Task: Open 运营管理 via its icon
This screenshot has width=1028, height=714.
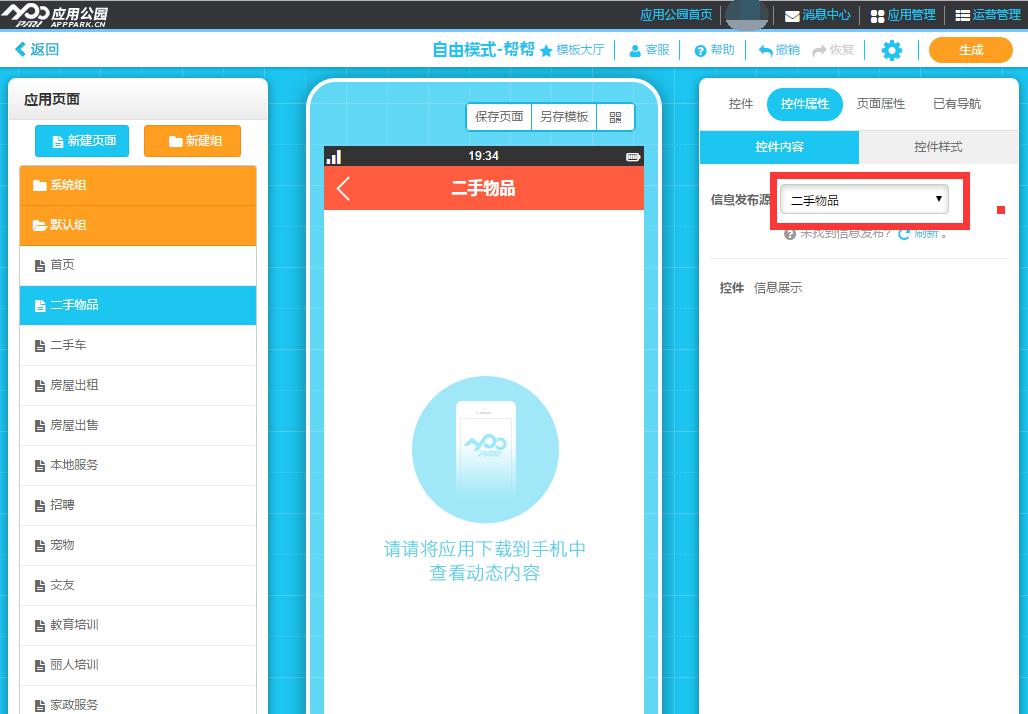Action: click(962, 14)
